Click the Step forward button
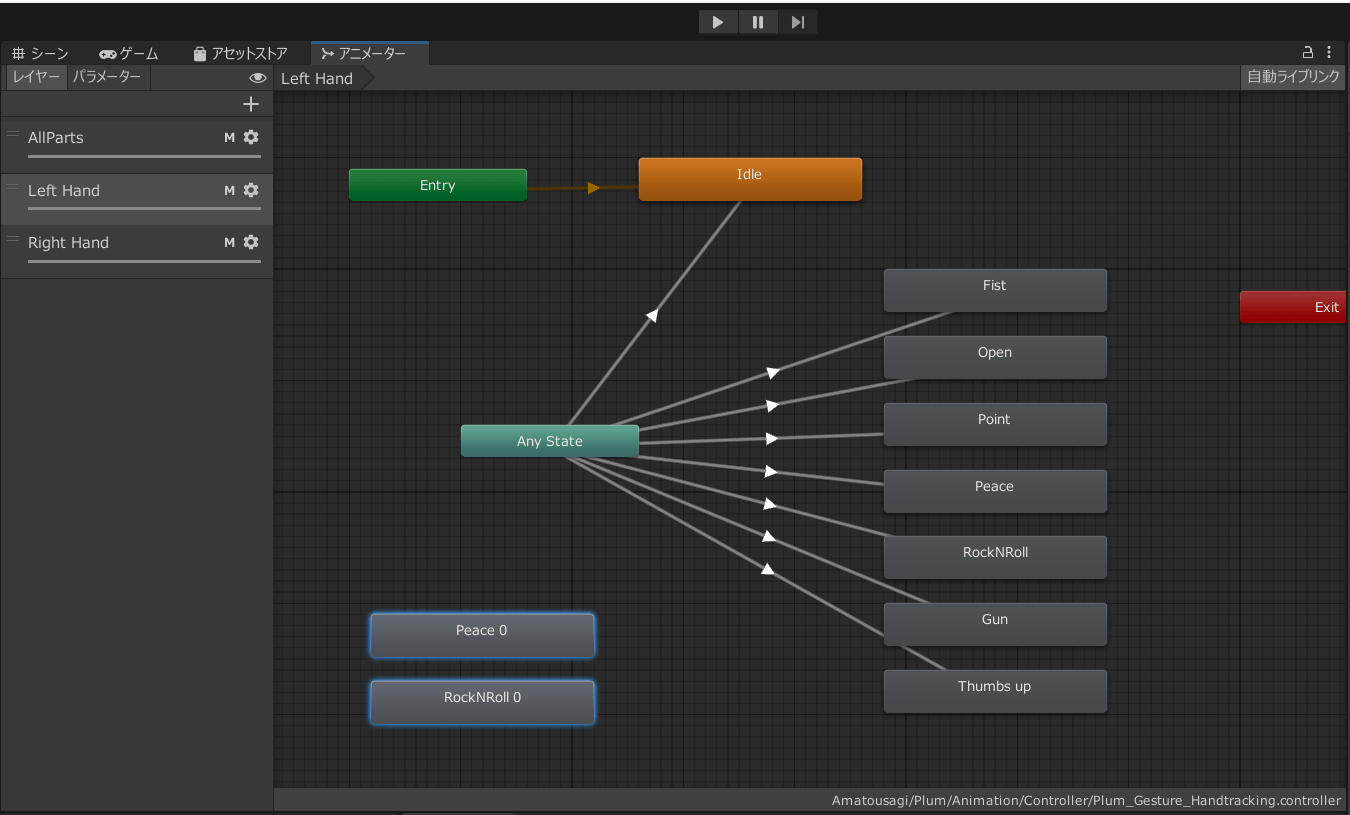Image resolution: width=1350 pixels, height=815 pixels. click(x=797, y=22)
